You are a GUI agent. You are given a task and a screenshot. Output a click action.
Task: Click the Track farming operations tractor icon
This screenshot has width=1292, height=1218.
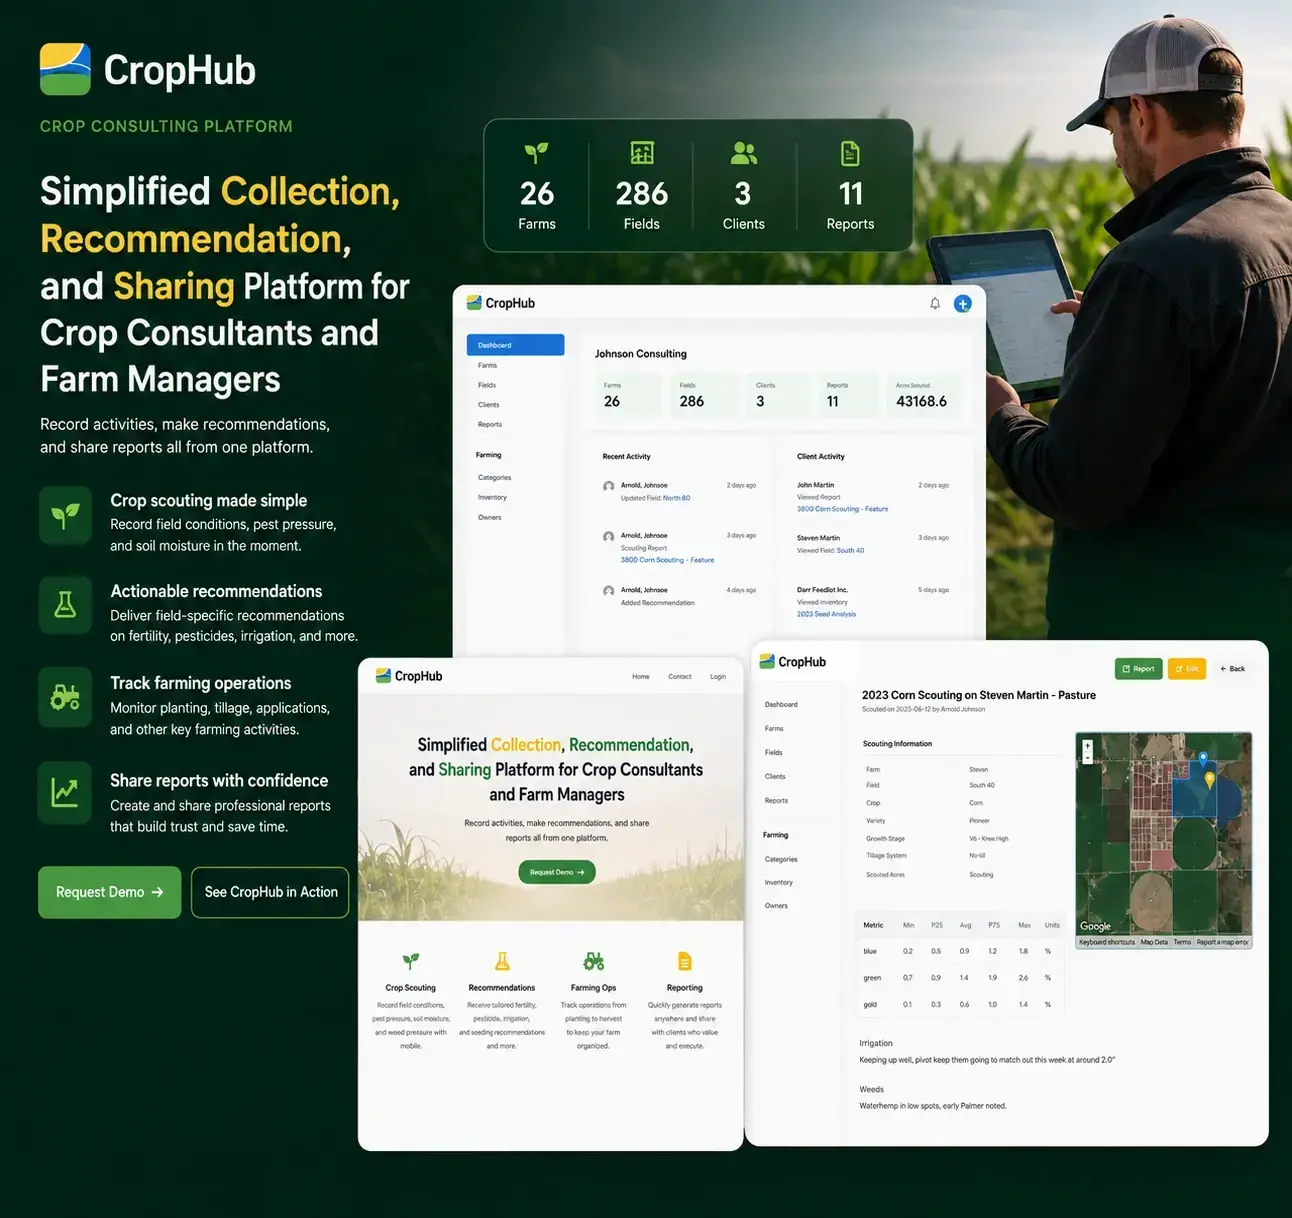pyautogui.click(x=65, y=696)
